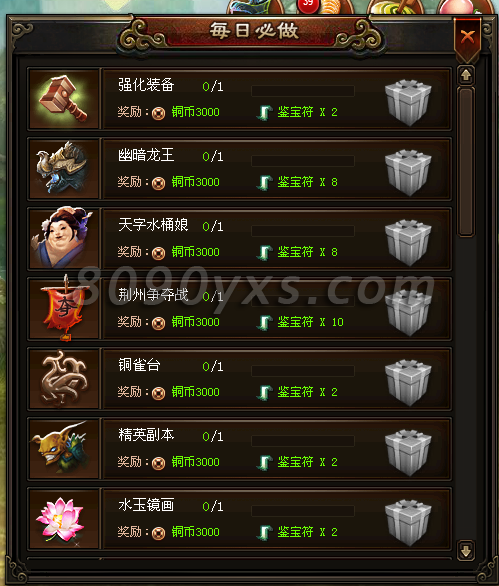Viewport: 499px width, 586px height.
Task: Open the 天字水桶娘 character portrait
Action: point(64,238)
